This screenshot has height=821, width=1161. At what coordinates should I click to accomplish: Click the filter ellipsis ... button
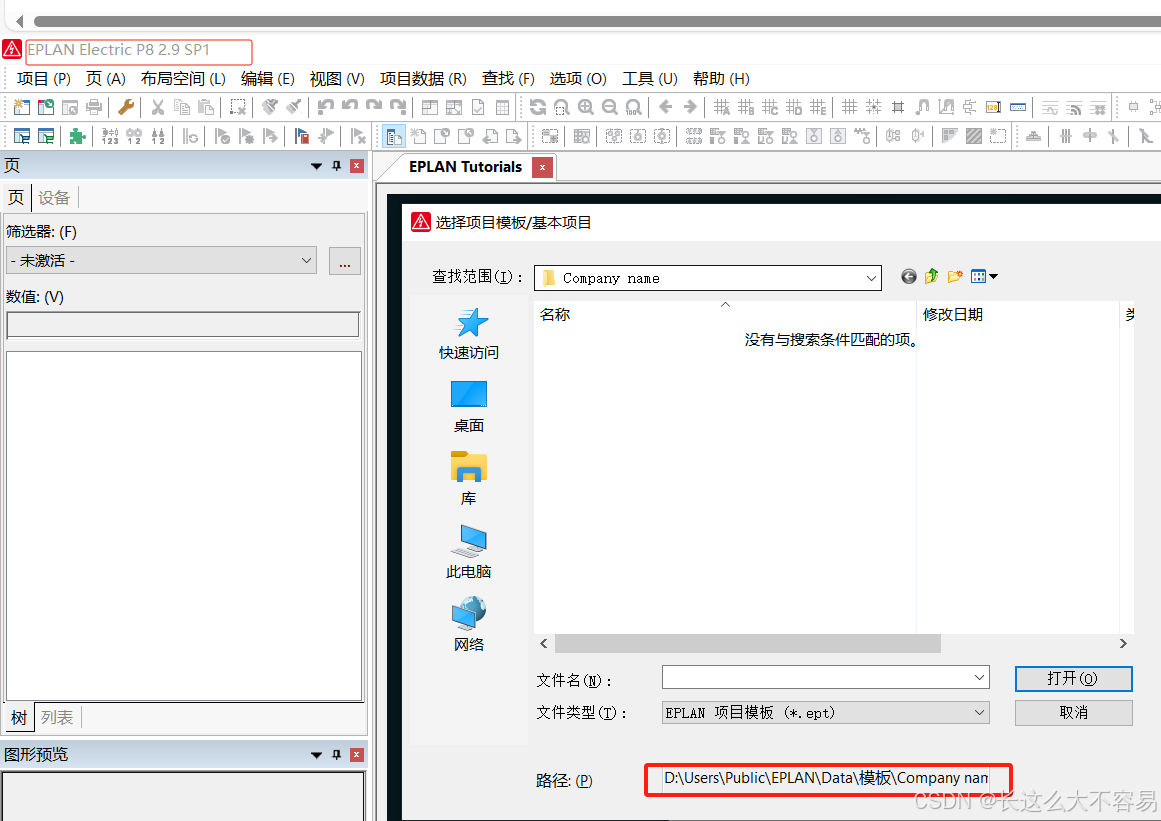(345, 261)
